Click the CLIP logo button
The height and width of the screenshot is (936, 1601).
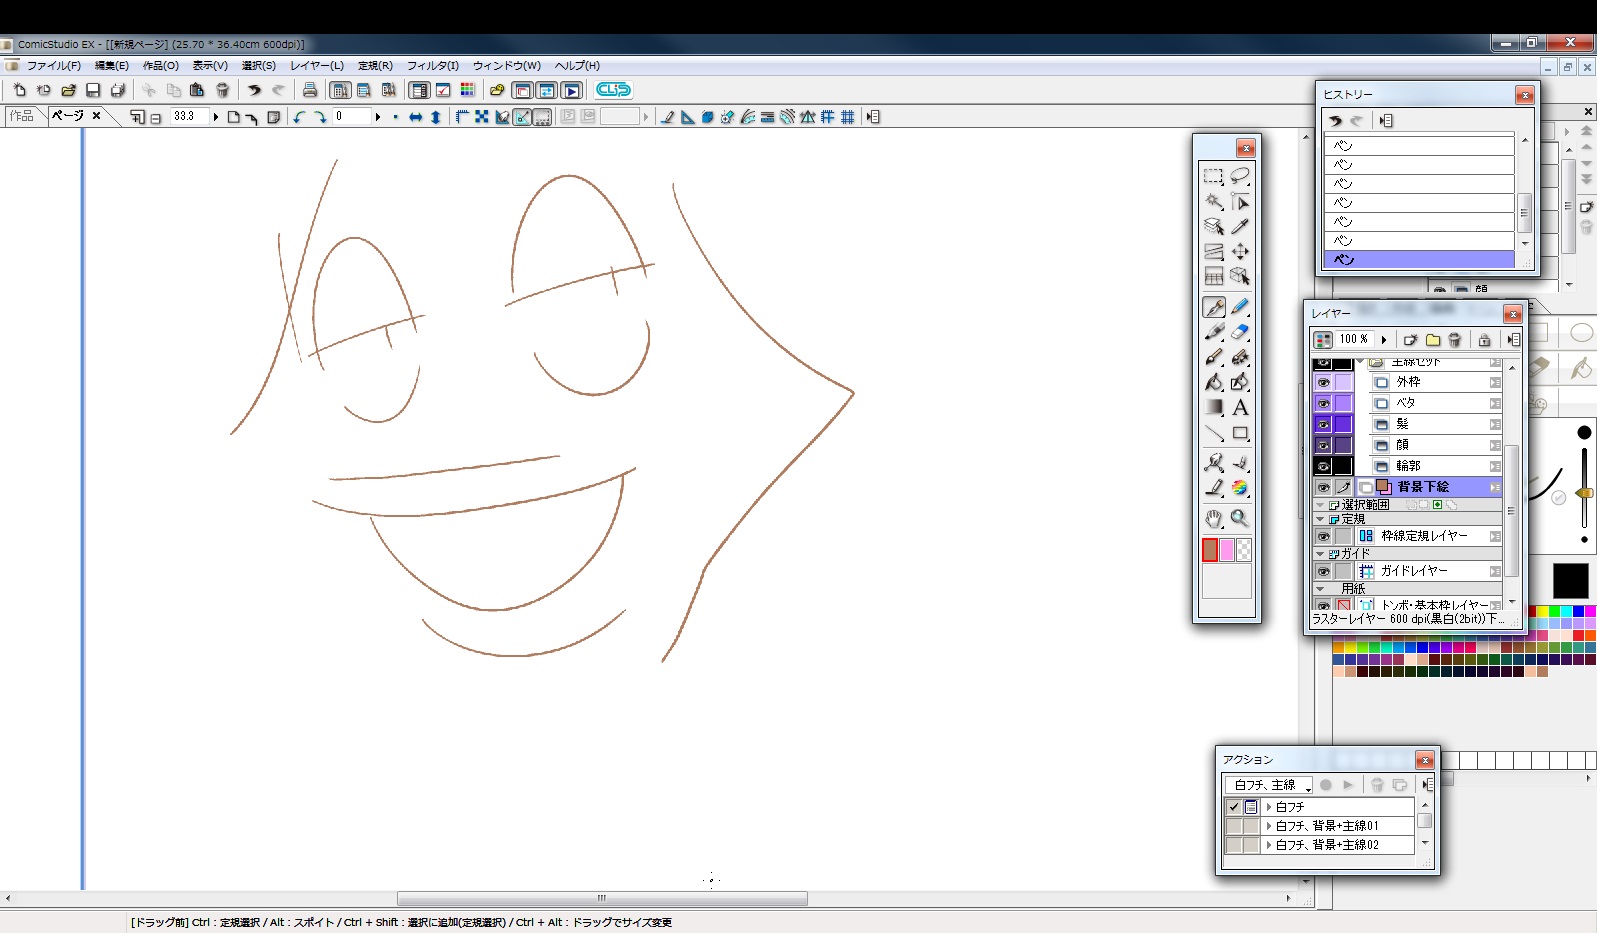613,90
